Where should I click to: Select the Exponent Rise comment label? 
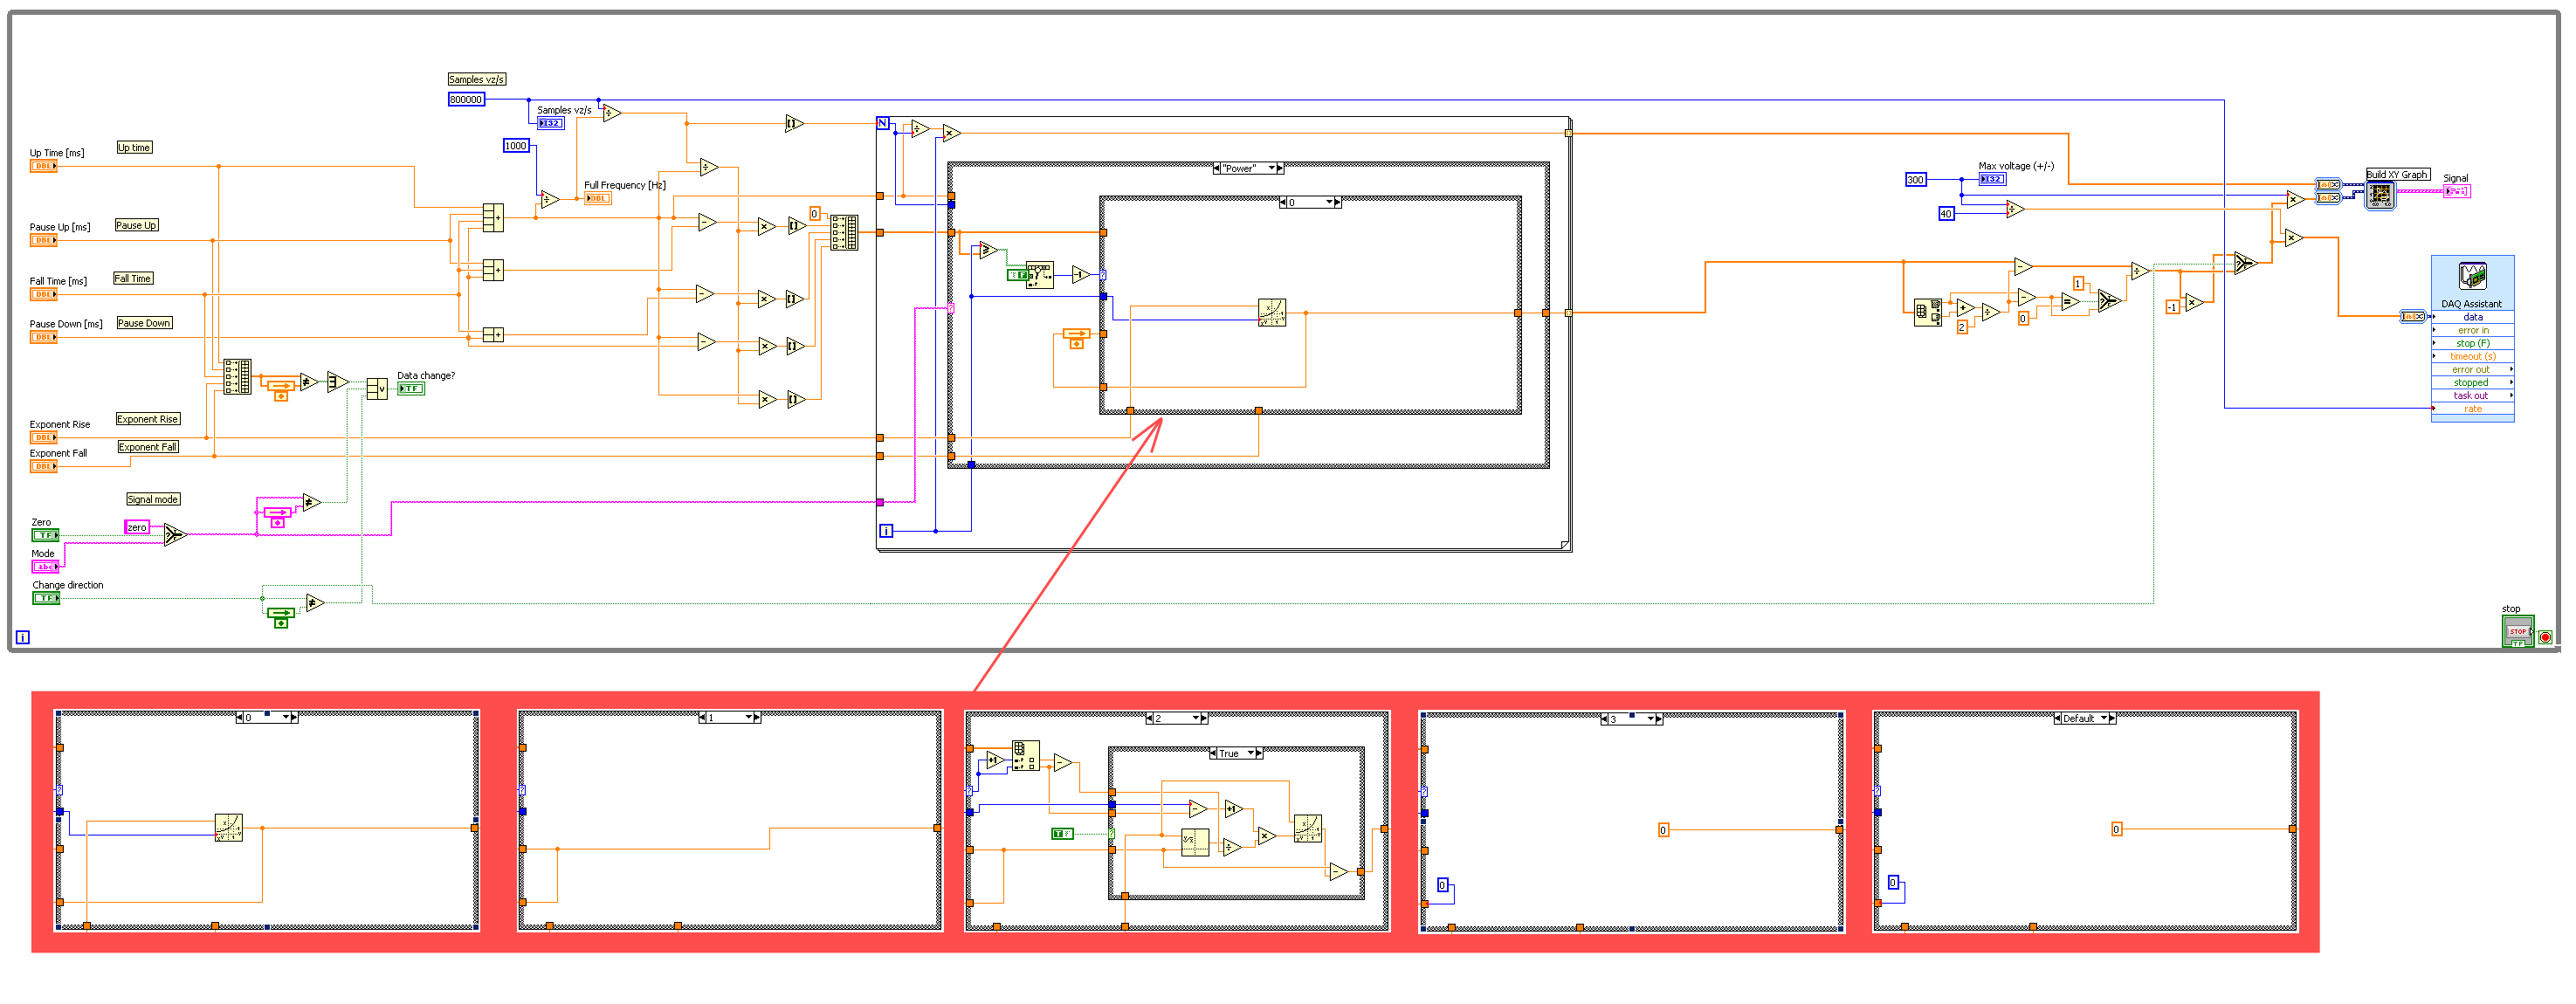tap(148, 419)
